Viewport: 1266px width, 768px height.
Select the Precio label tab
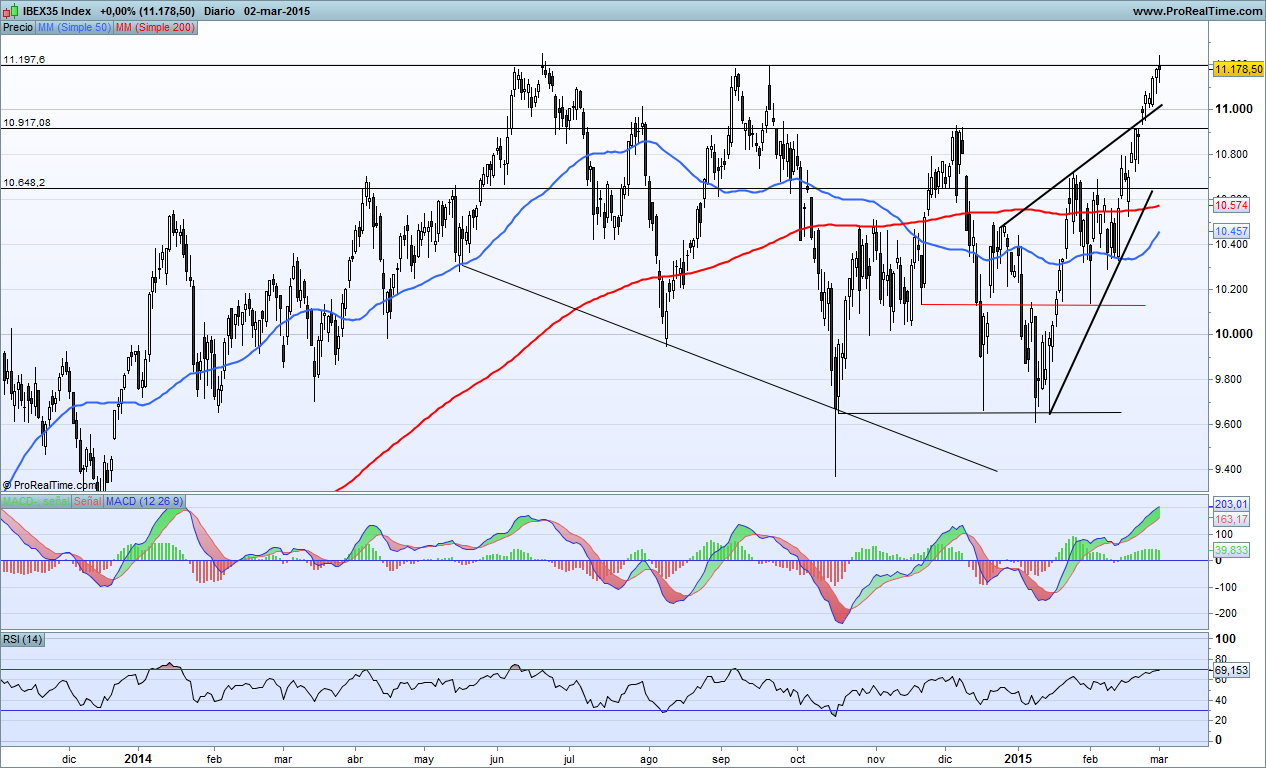(17, 28)
